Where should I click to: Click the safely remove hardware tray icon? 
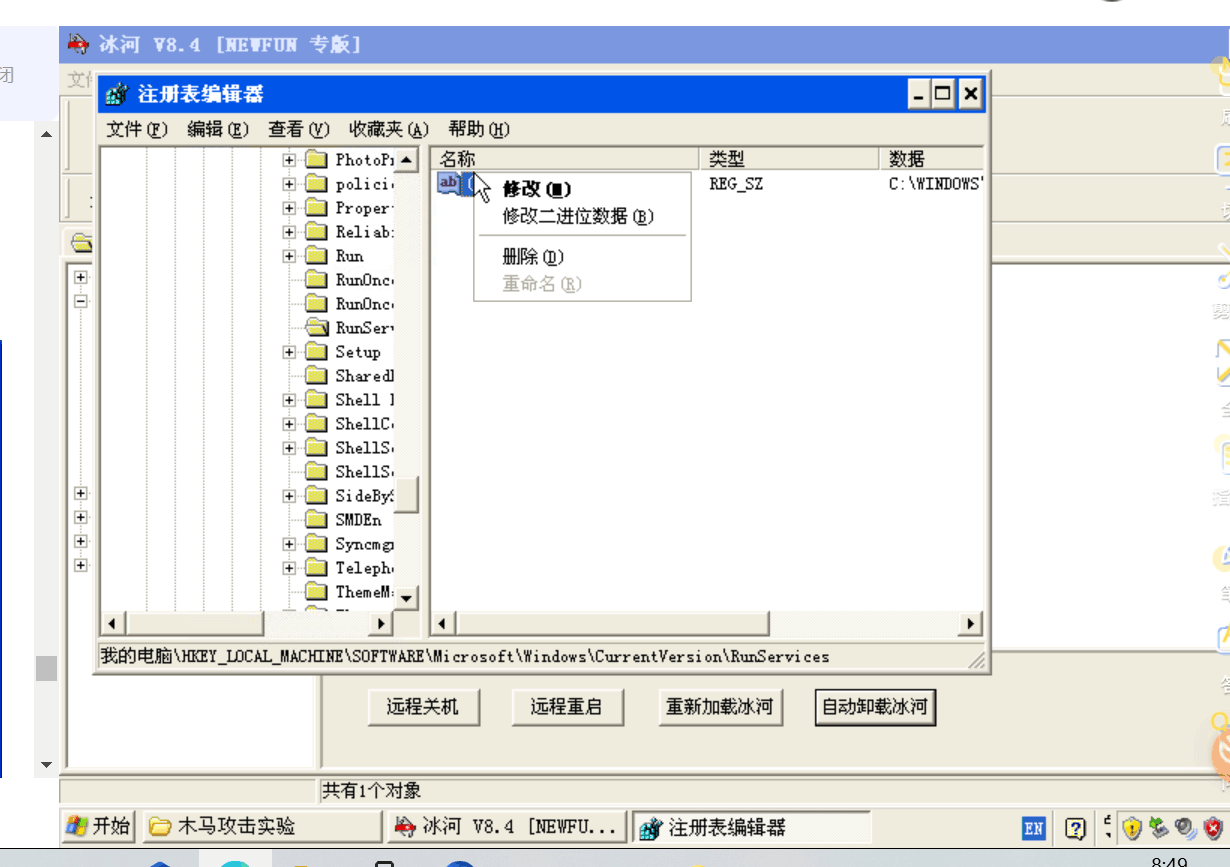coord(1159,827)
